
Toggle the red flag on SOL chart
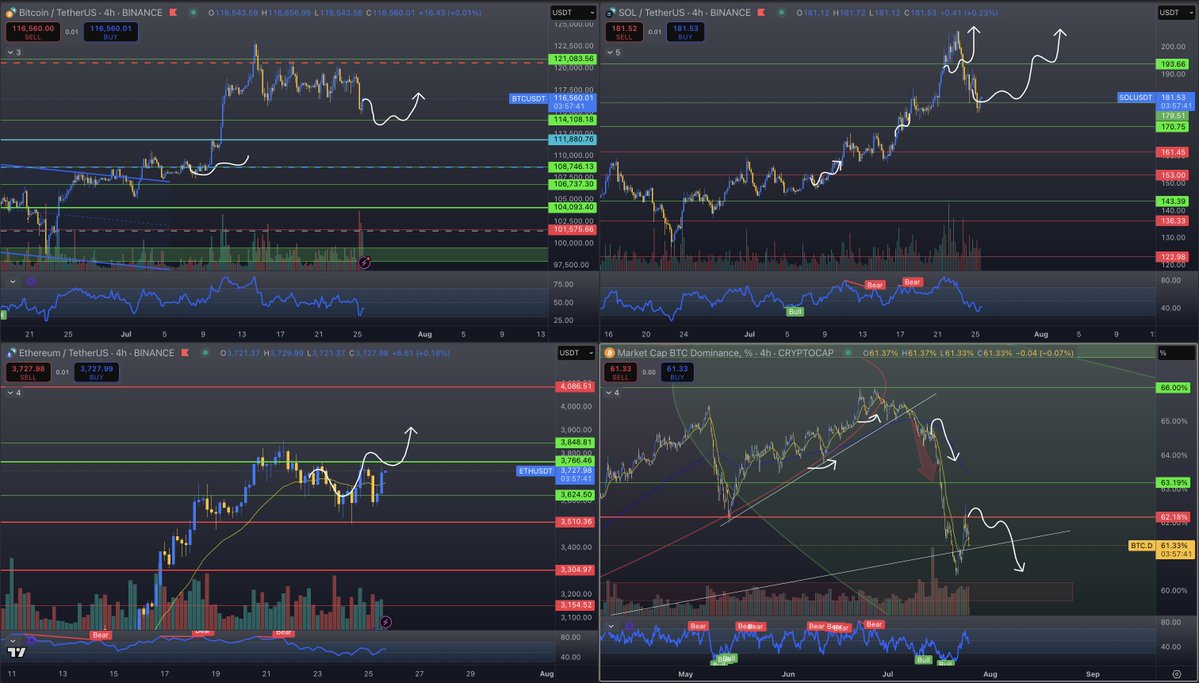[x=761, y=12]
